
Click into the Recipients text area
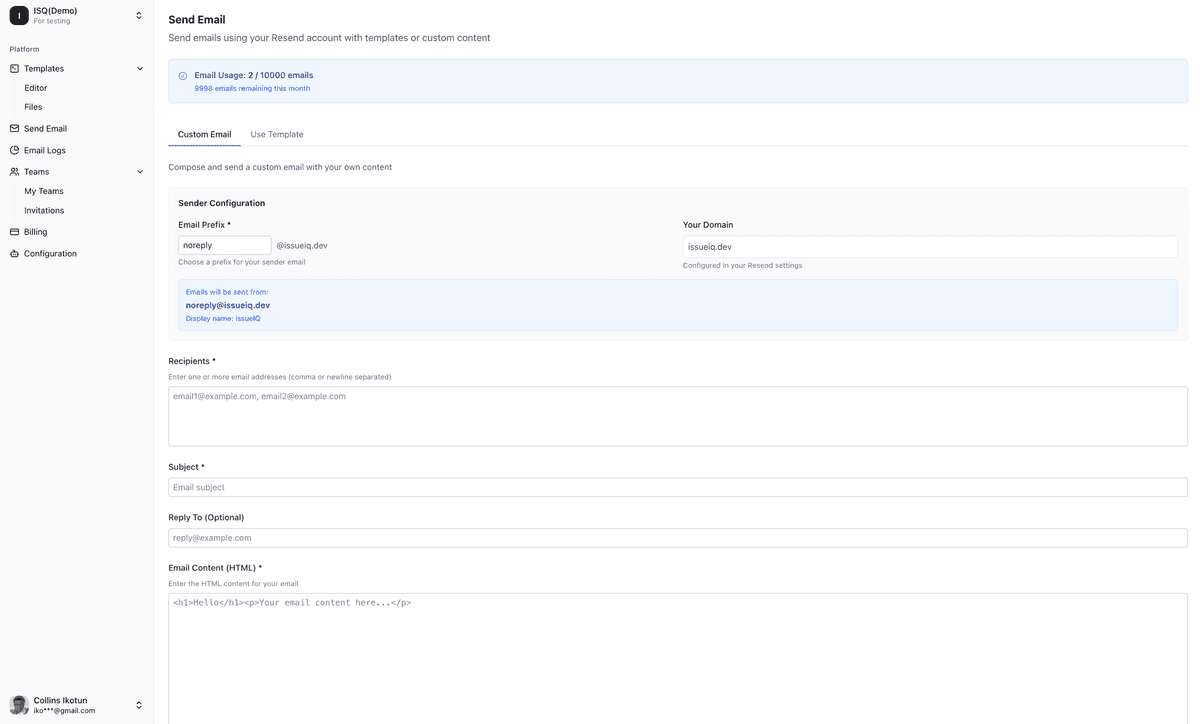(x=677, y=414)
